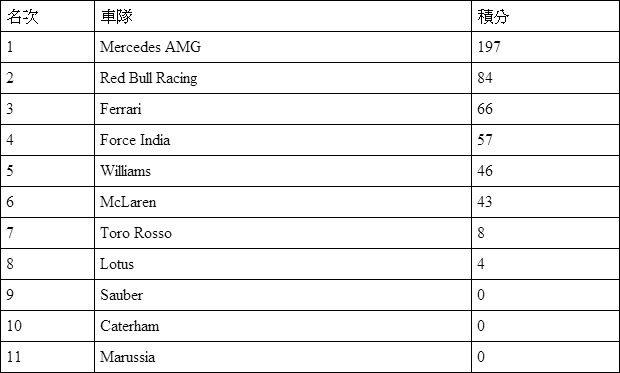The height and width of the screenshot is (373, 620).
Task: Click the Ferrari team cell
Action: coord(283,109)
